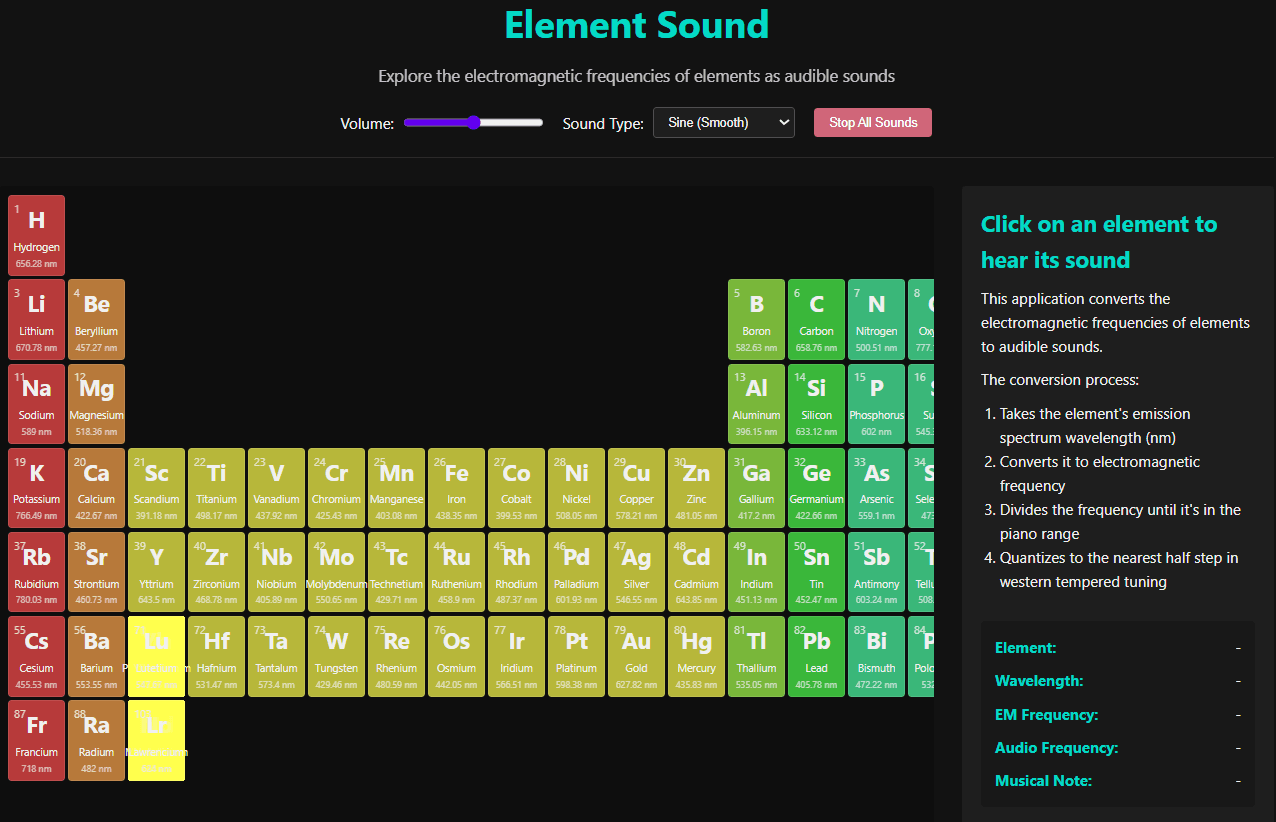The height and width of the screenshot is (822, 1276).
Task: Select the Zinc (Zn) tile
Action: [696, 488]
